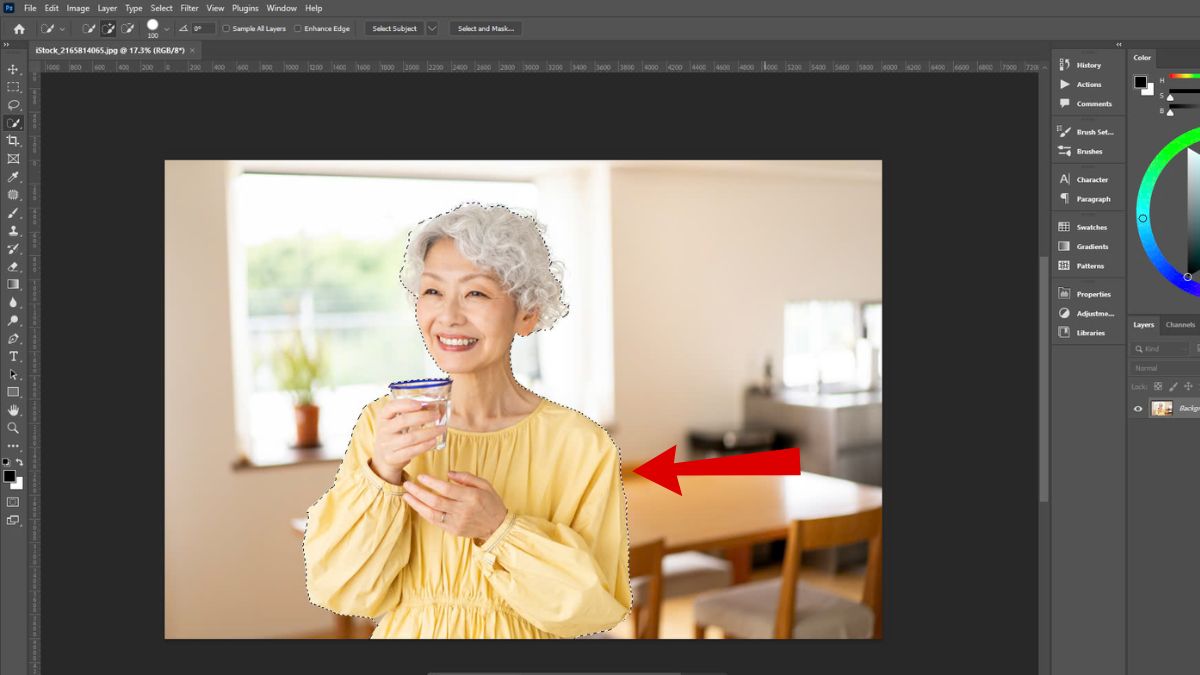Select the Blur tool

pos(13,302)
